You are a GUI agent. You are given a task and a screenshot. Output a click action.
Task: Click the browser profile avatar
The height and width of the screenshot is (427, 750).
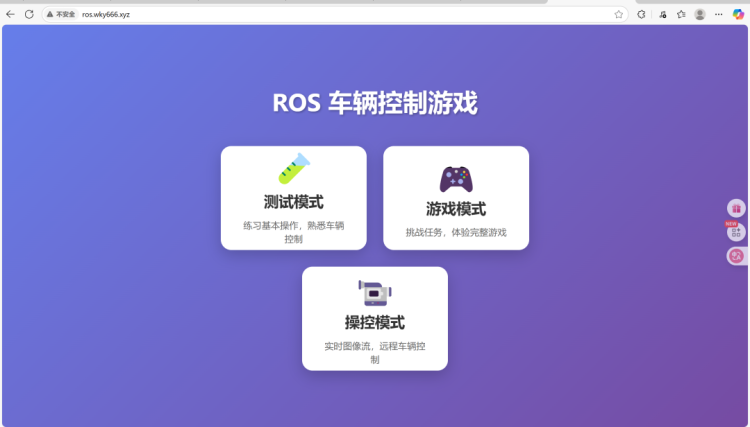click(x=700, y=14)
